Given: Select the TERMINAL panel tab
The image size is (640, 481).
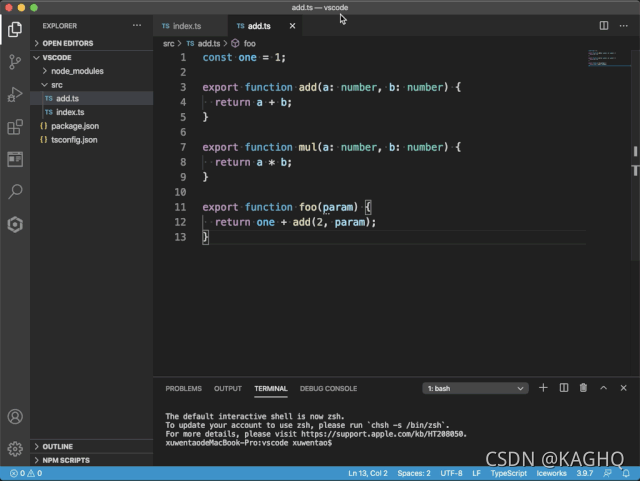Looking at the screenshot, I should click(271, 388).
